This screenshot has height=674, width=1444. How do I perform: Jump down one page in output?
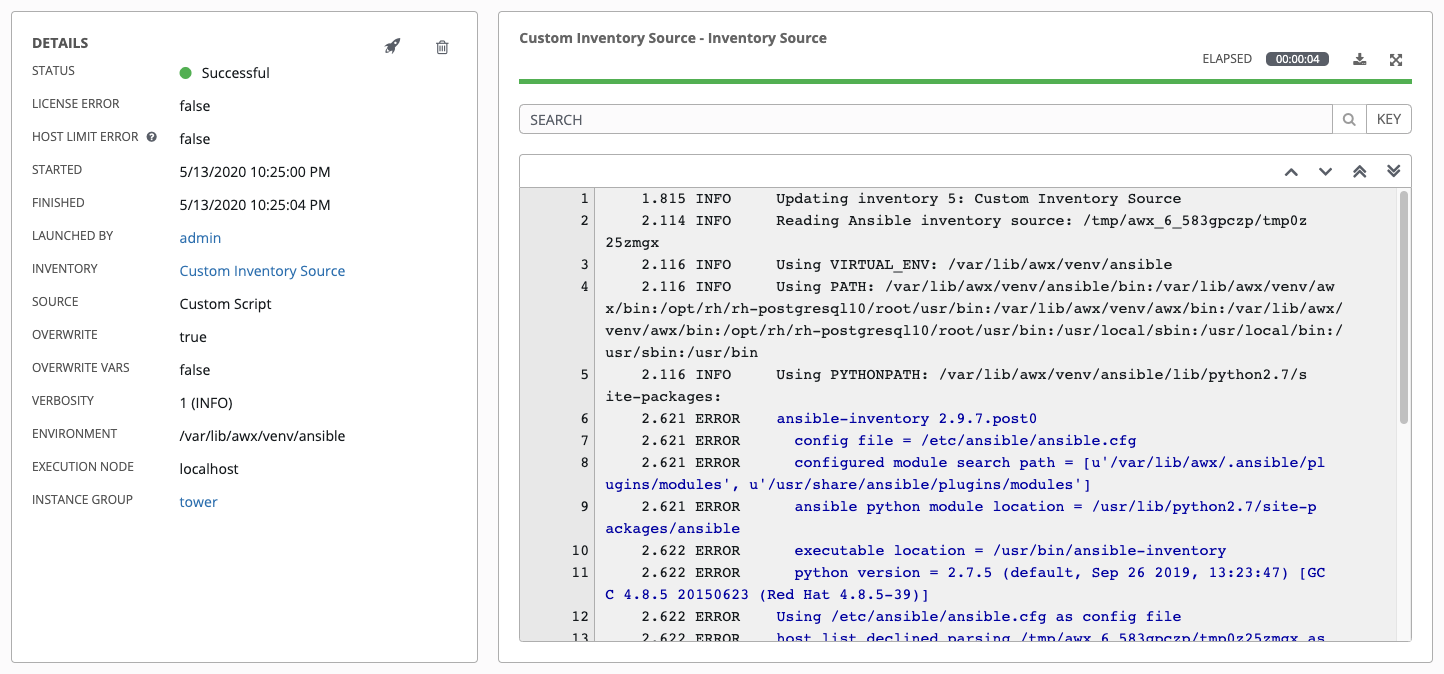1325,172
